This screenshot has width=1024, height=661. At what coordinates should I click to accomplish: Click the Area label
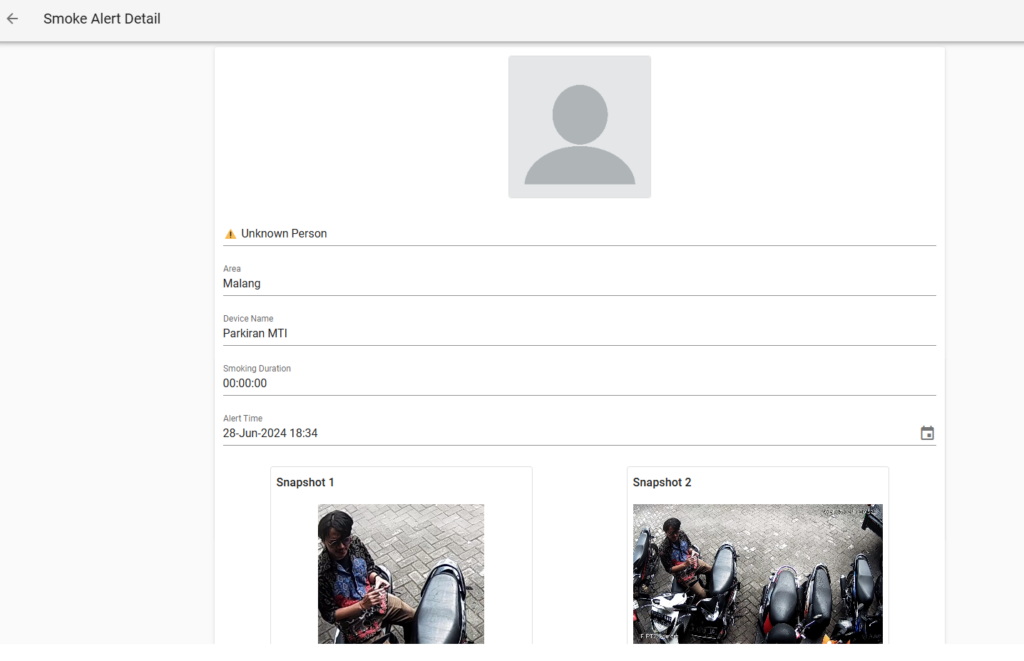[232, 268]
